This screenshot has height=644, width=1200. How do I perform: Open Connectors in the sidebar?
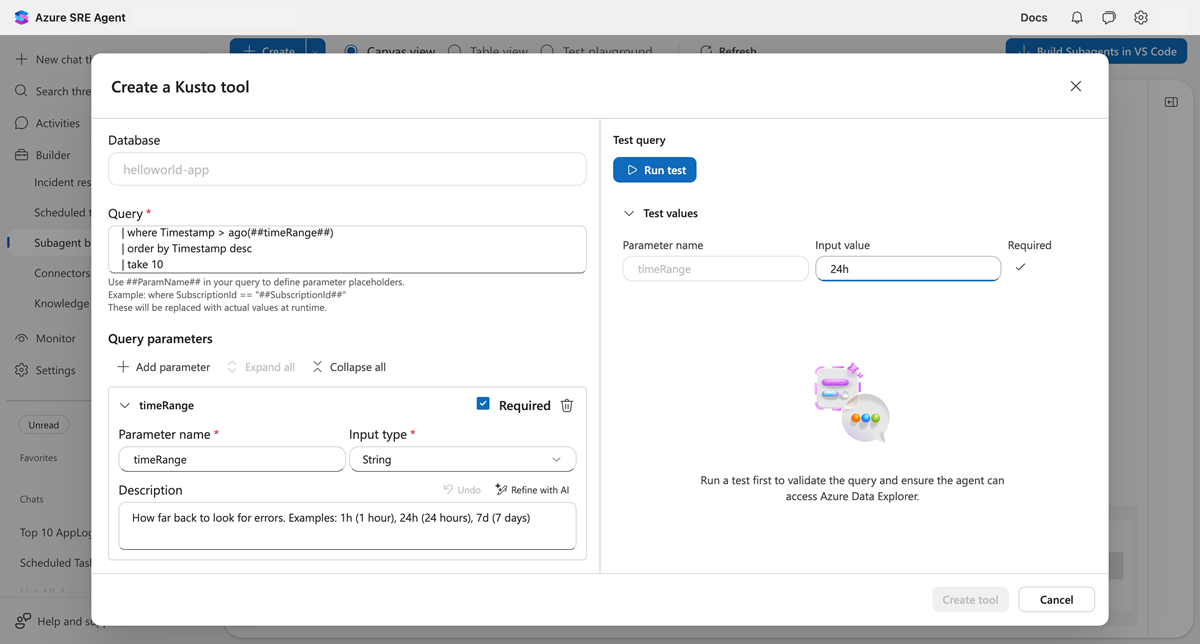tap(62, 273)
